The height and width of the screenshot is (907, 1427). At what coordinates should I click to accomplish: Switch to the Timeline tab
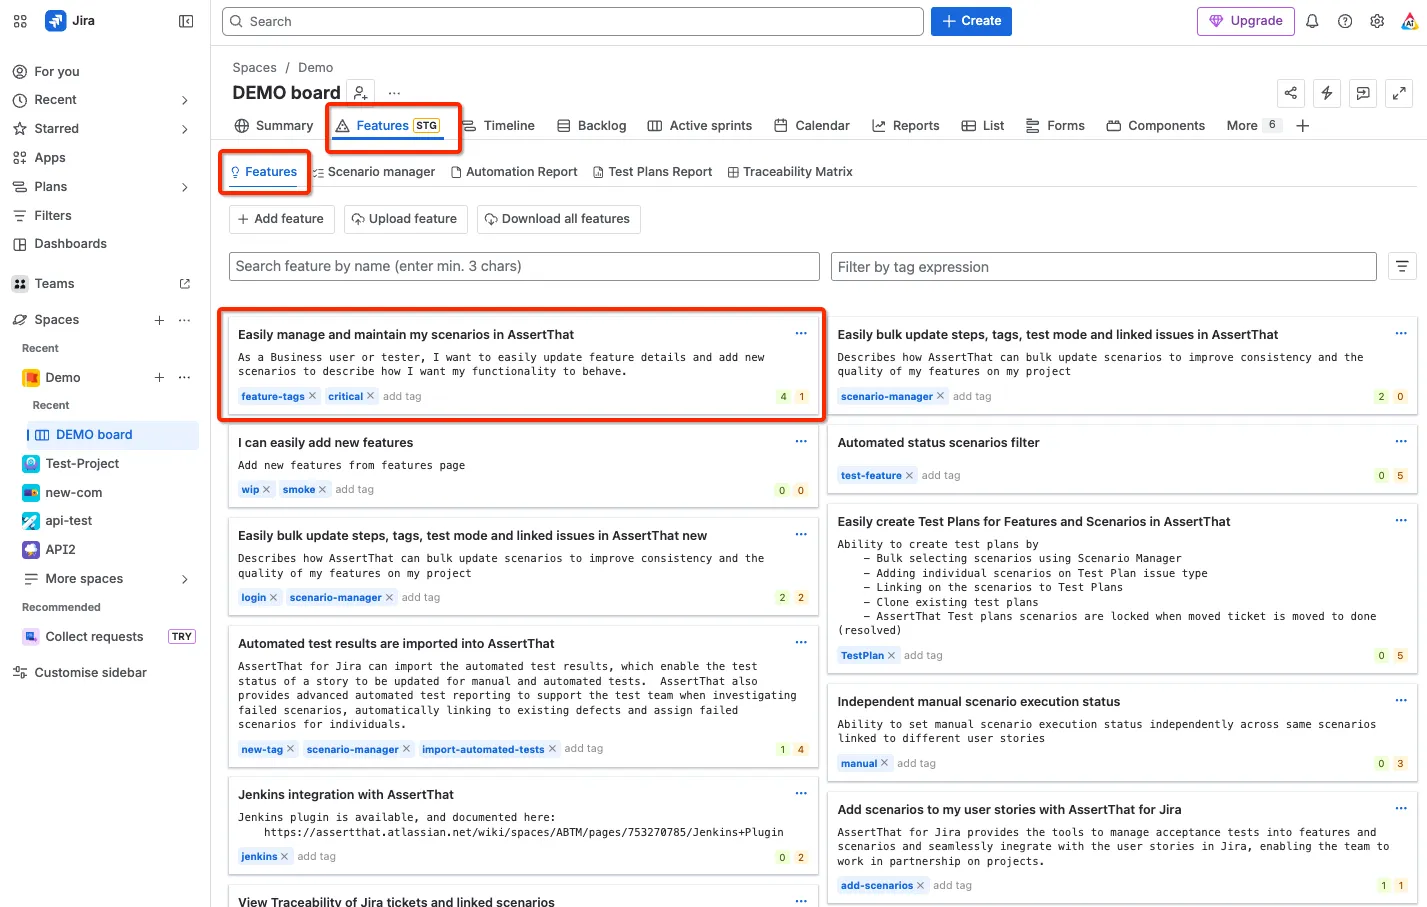pyautogui.click(x=498, y=126)
